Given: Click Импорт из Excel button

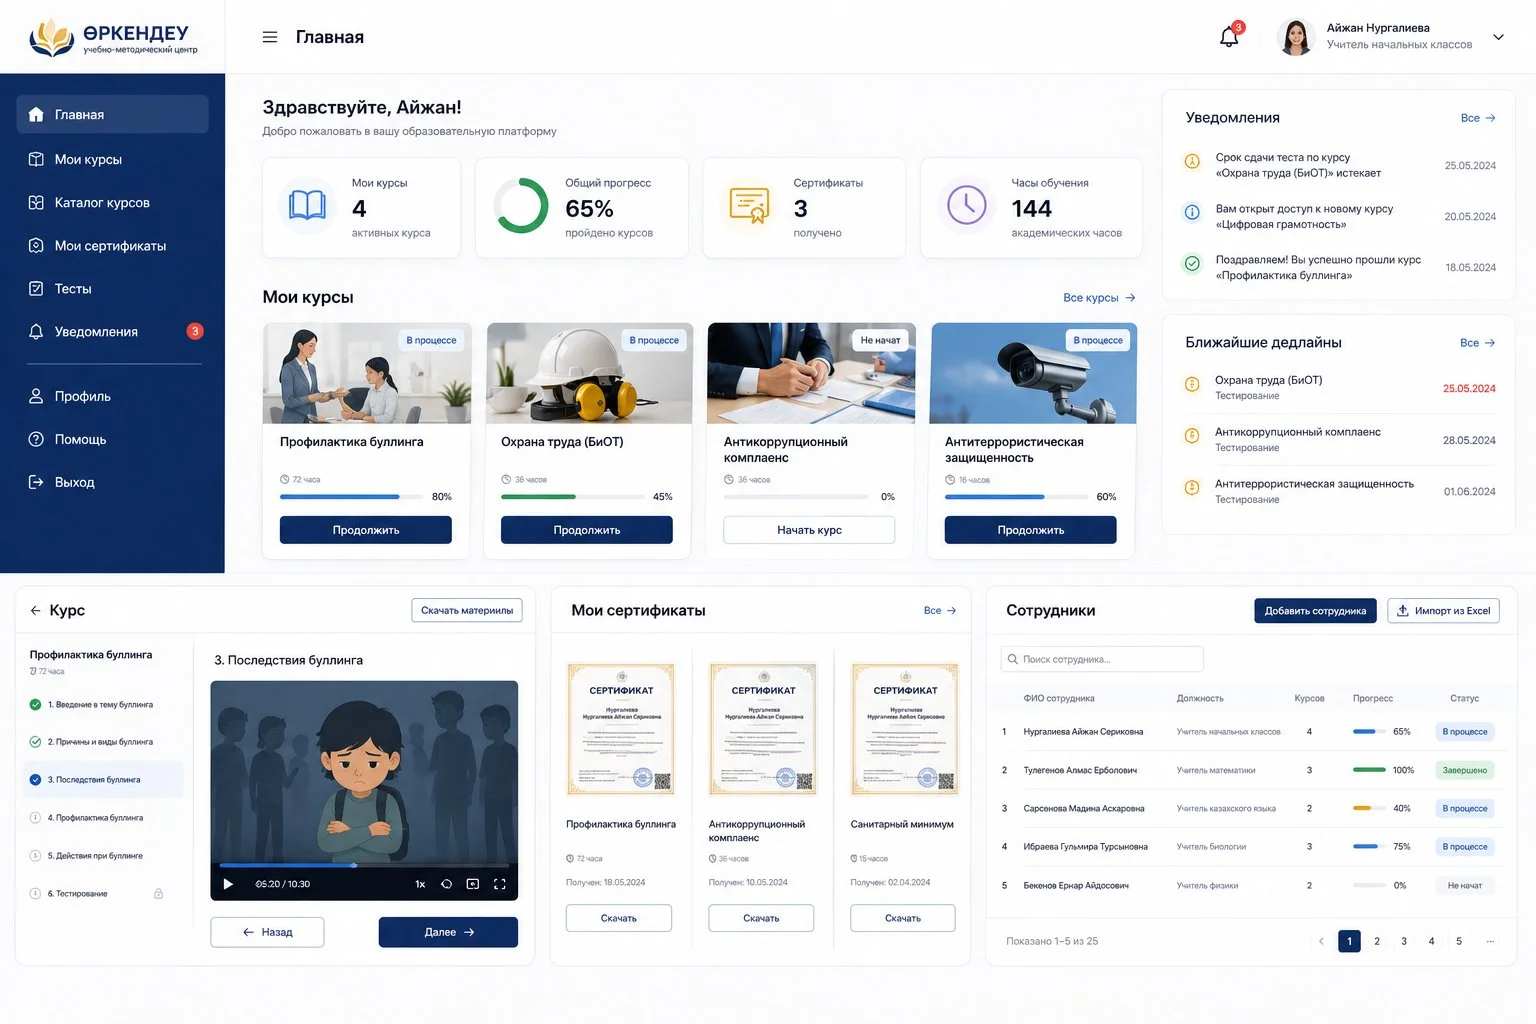Looking at the screenshot, I should coord(1443,611).
